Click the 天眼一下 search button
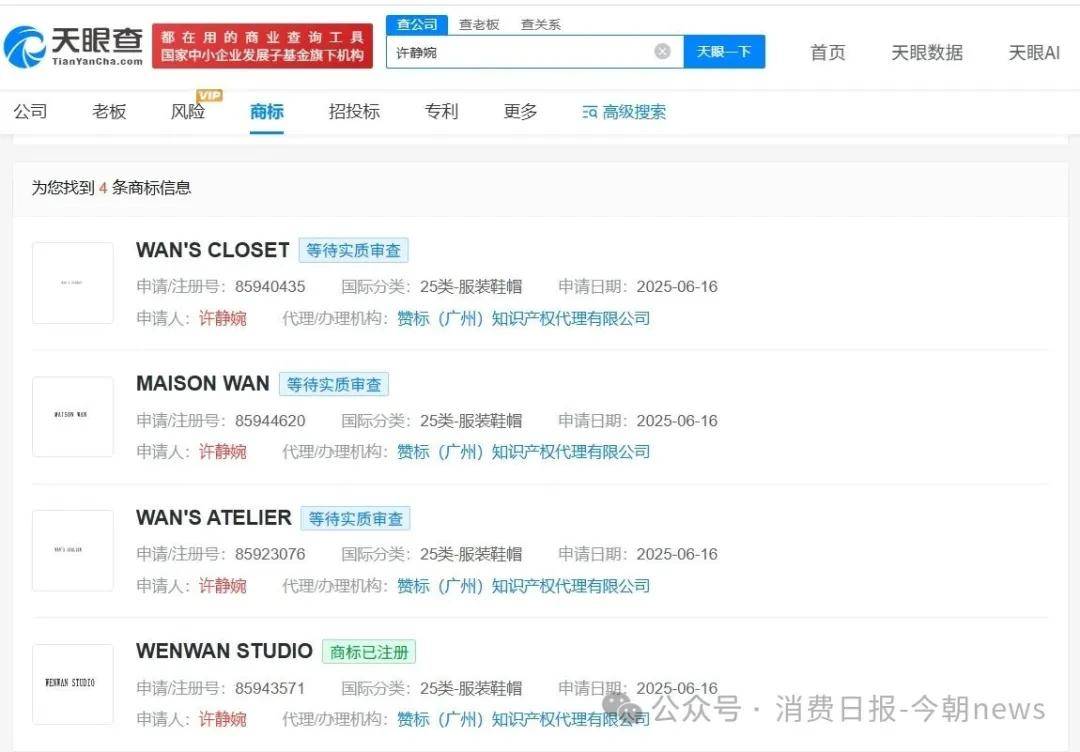The width and height of the screenshot is (1080, 752). click(724, 52)
